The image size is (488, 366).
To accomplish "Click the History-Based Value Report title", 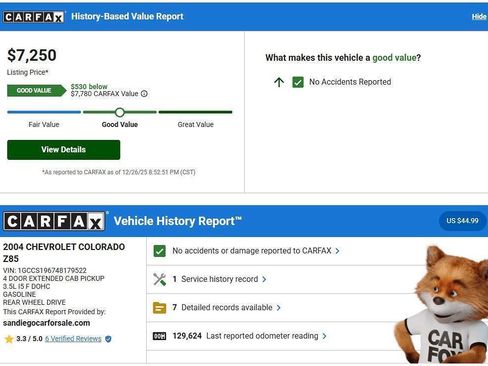I will point(127,17).
